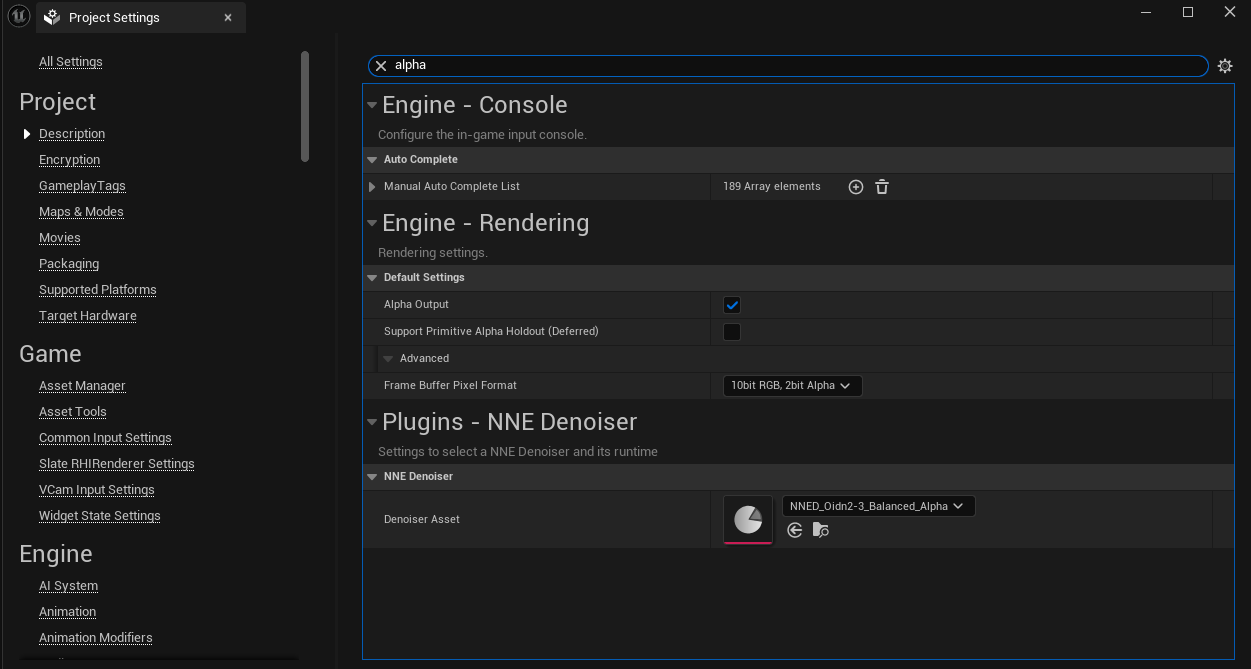1251x669 pixels.
Task: Open settings gear next to search bar
Action: coord(1225,66)
